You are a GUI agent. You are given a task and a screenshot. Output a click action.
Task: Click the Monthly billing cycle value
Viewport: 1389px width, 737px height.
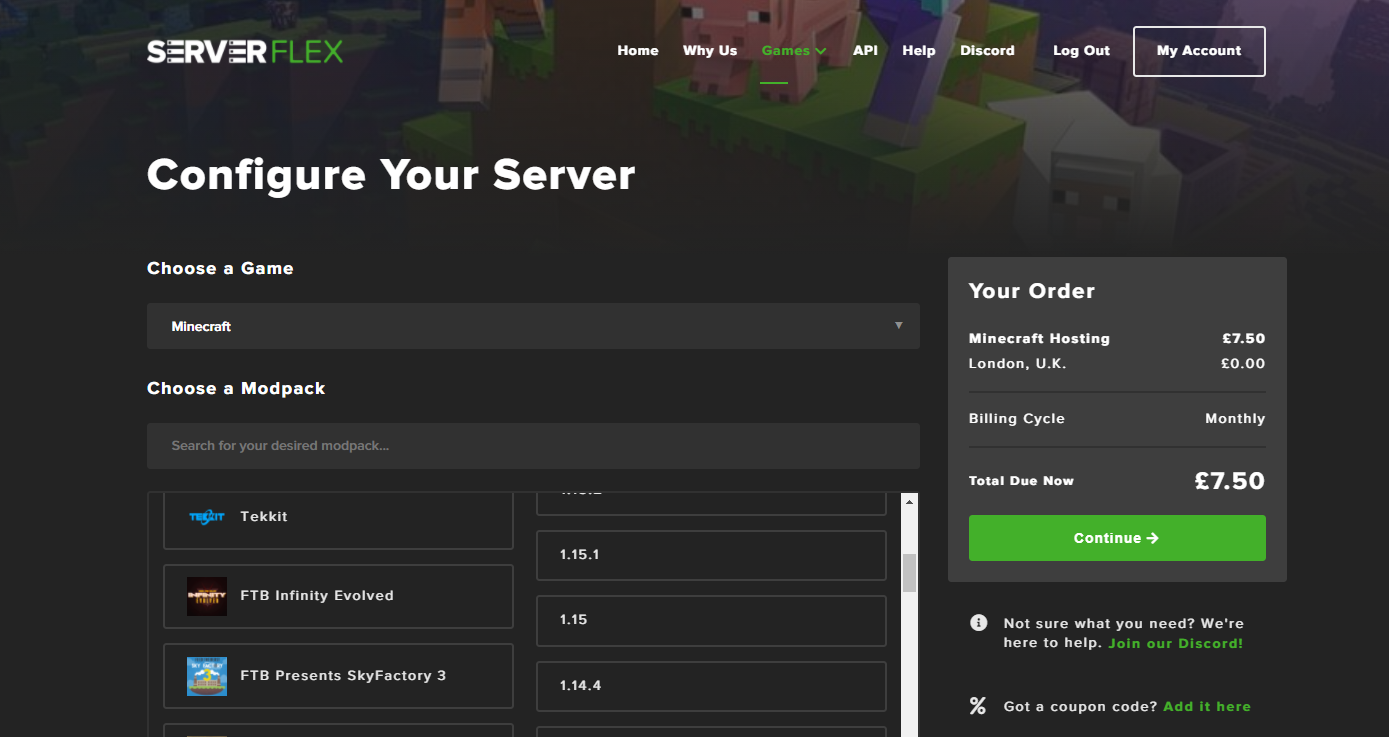[x=1235, y=419]
